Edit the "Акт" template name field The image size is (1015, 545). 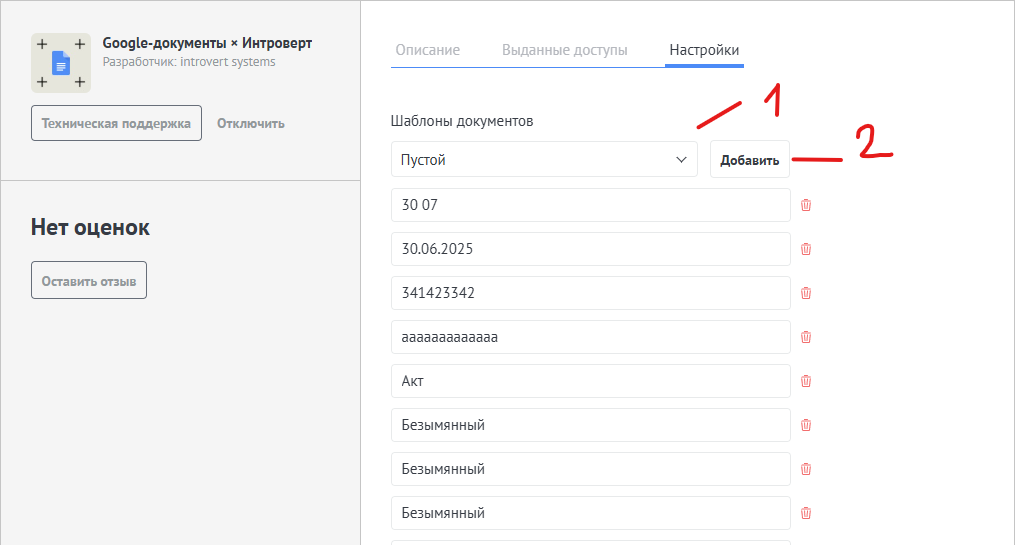[x=591, y=381]
